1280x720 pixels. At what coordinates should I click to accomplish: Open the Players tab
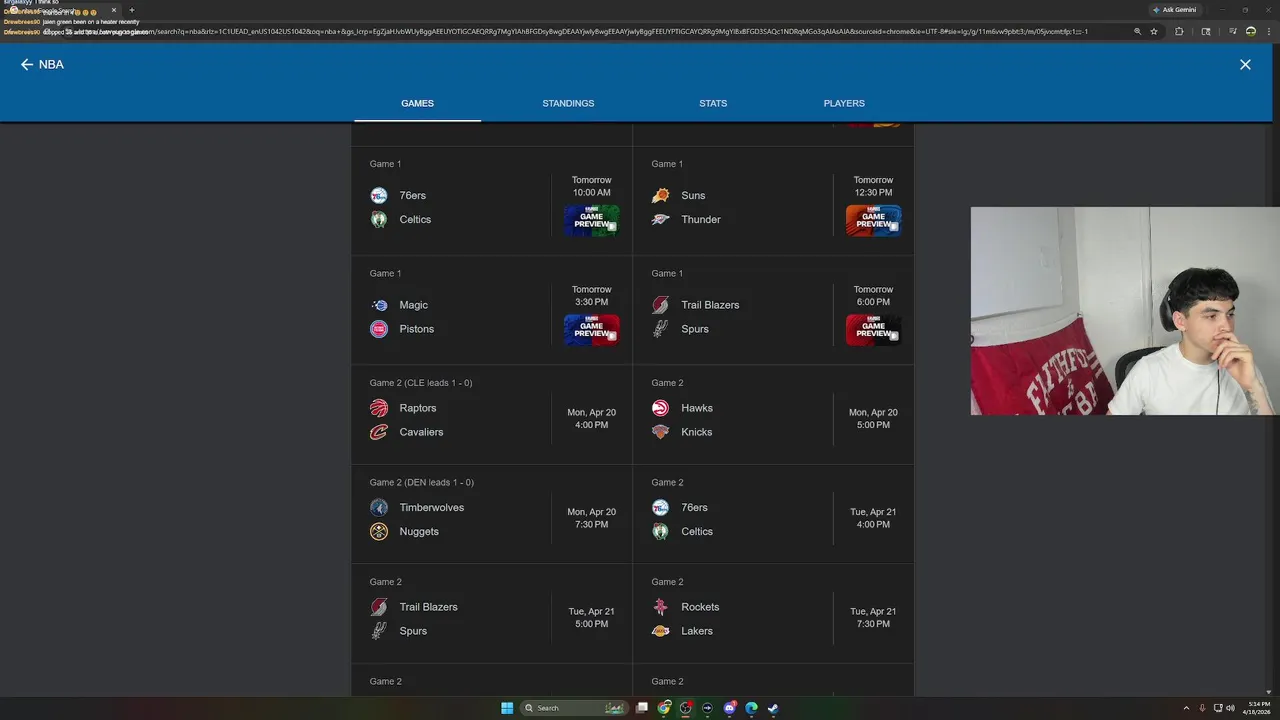point(844,103)
